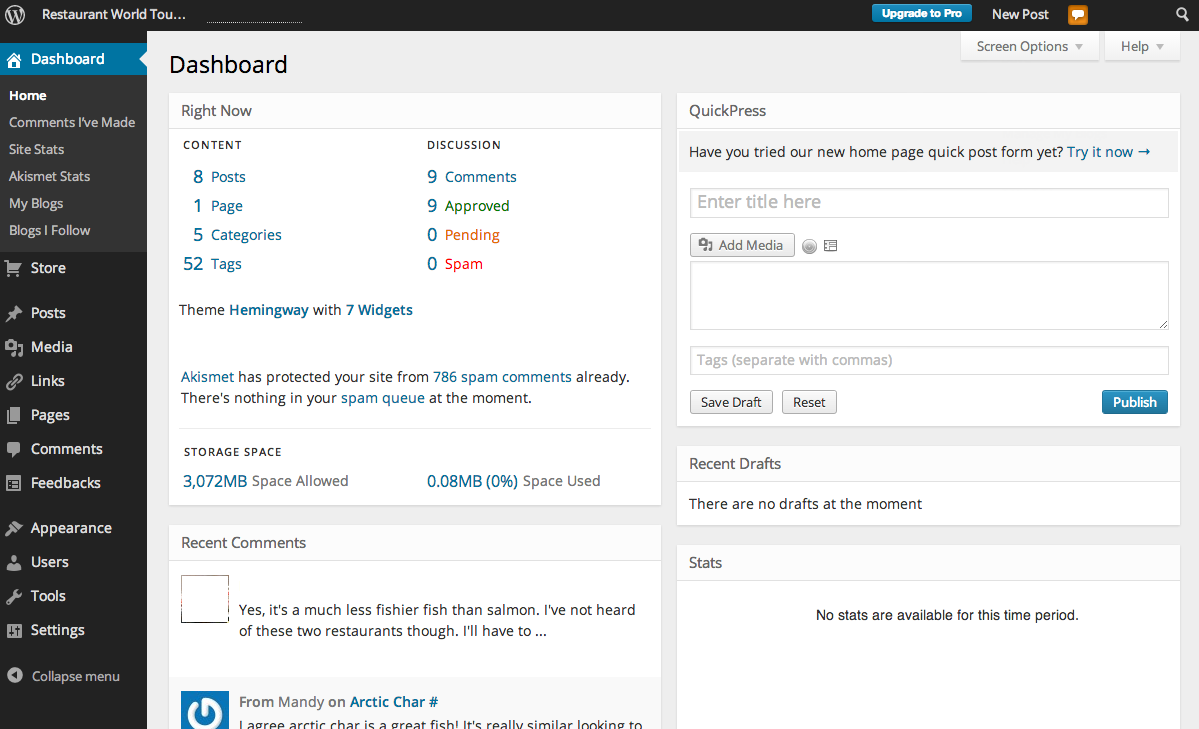Click the Try it now link

[1108, 152]
